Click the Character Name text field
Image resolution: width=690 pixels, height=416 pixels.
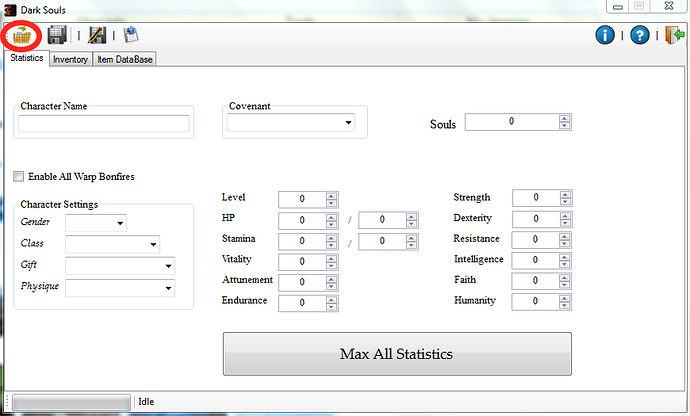tap(104, 124)
